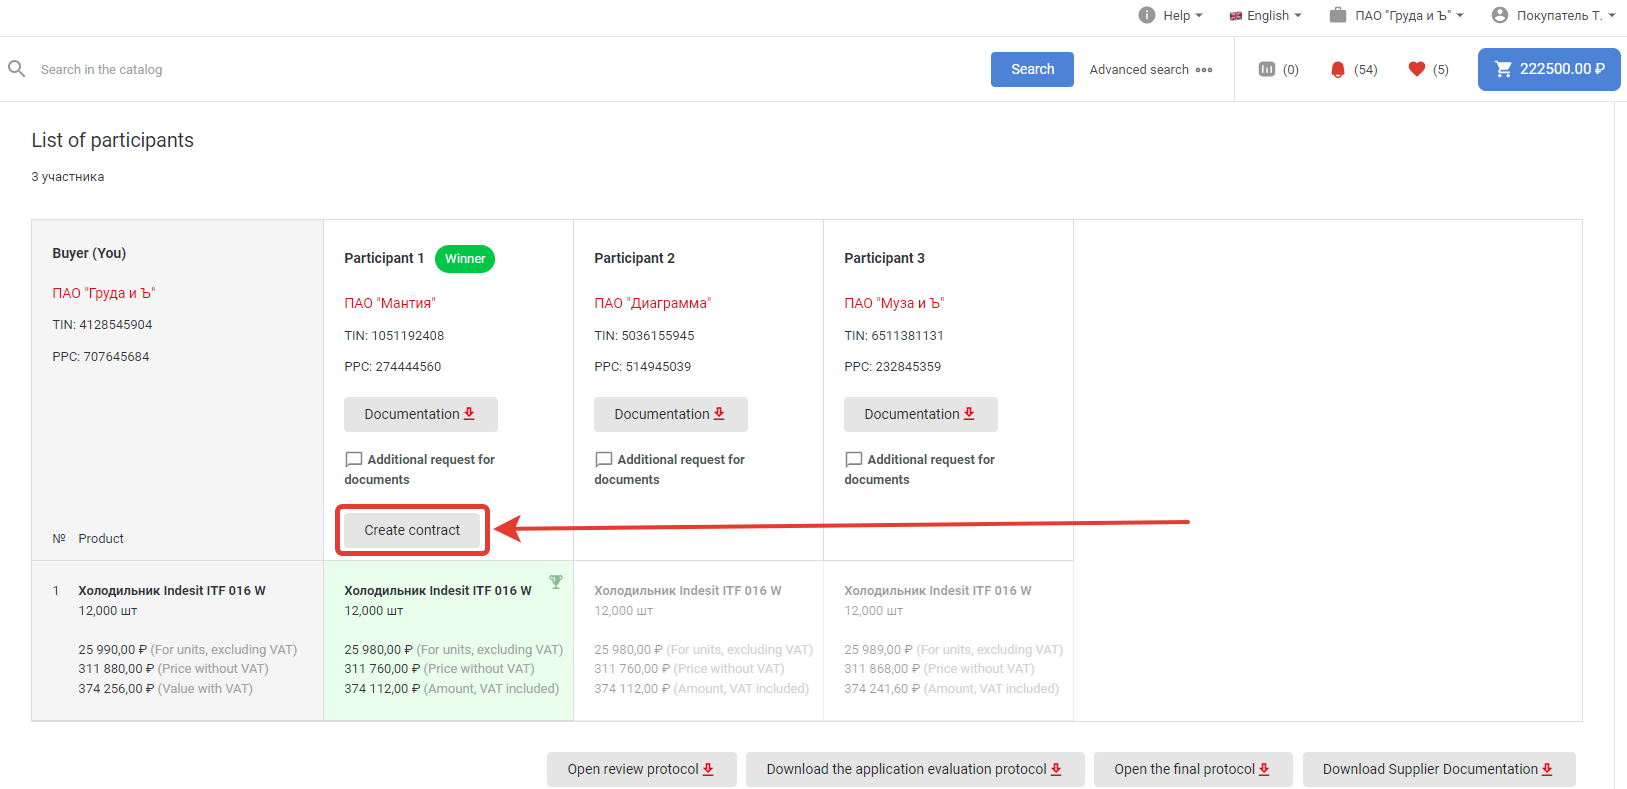The width and height of the screenshot is (1627, 789).
Task: Click the Help info icon
Action: [1147, 15]
